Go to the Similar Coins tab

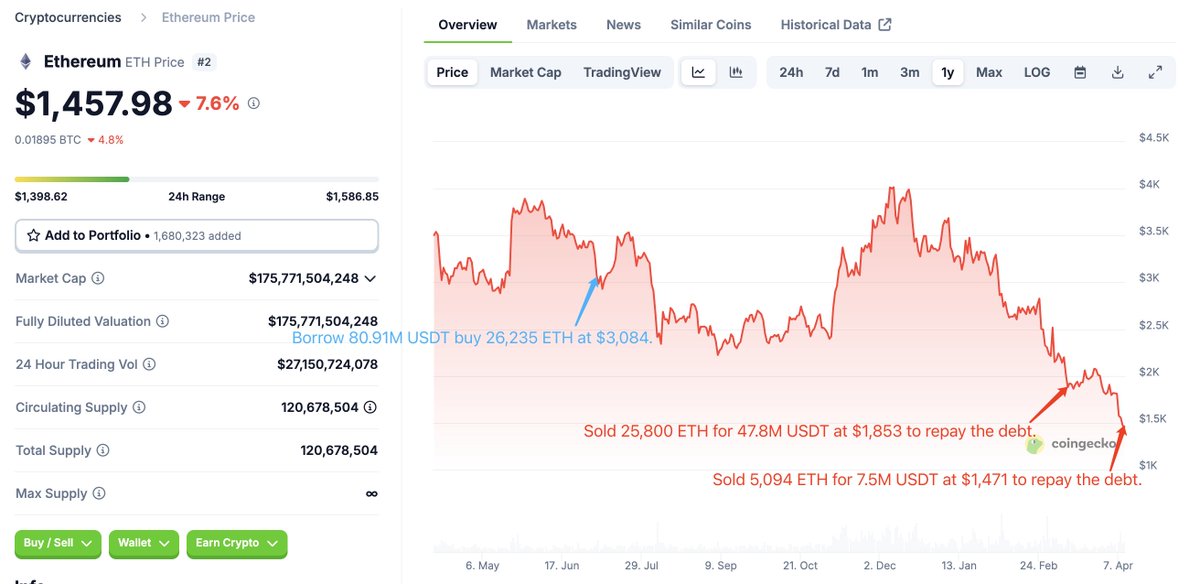[710, 24]
